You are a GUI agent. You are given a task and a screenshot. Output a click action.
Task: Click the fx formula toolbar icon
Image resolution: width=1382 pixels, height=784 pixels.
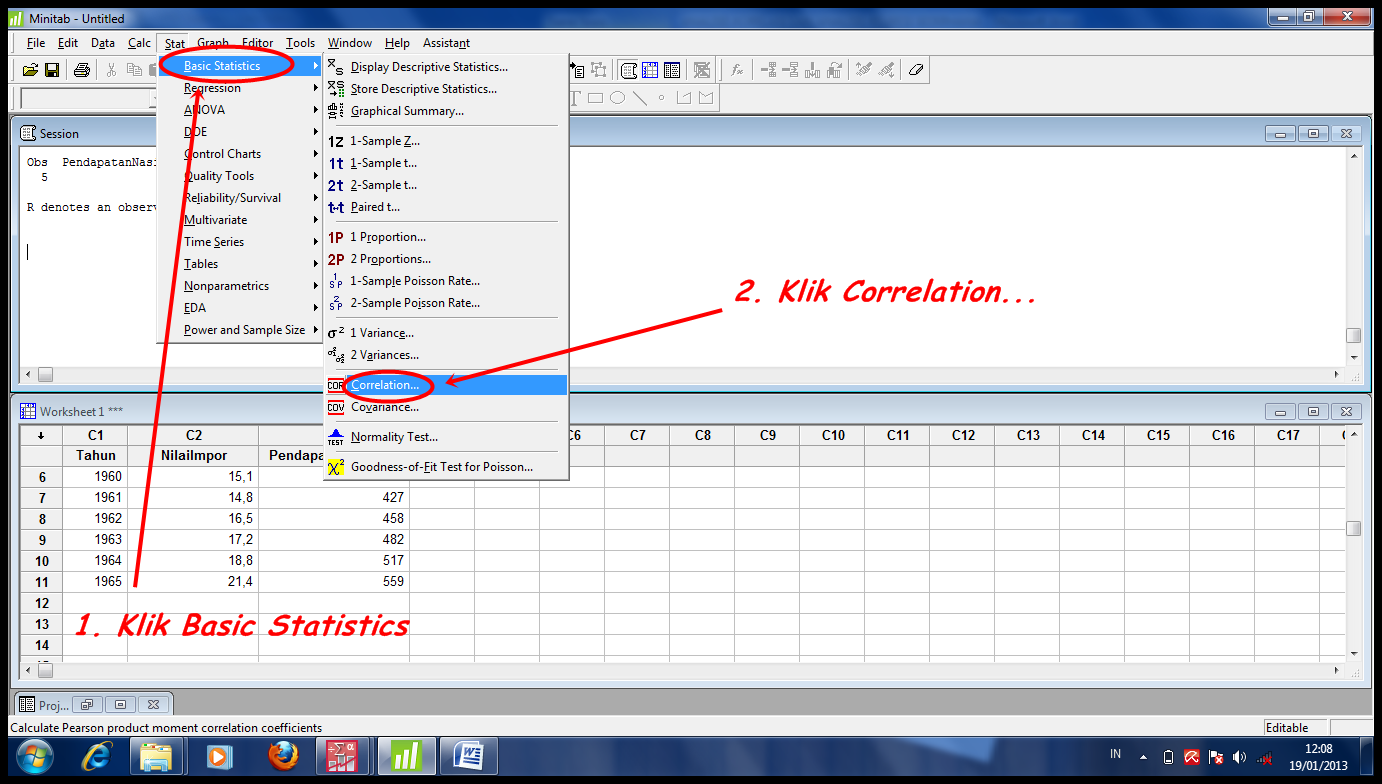737,70
